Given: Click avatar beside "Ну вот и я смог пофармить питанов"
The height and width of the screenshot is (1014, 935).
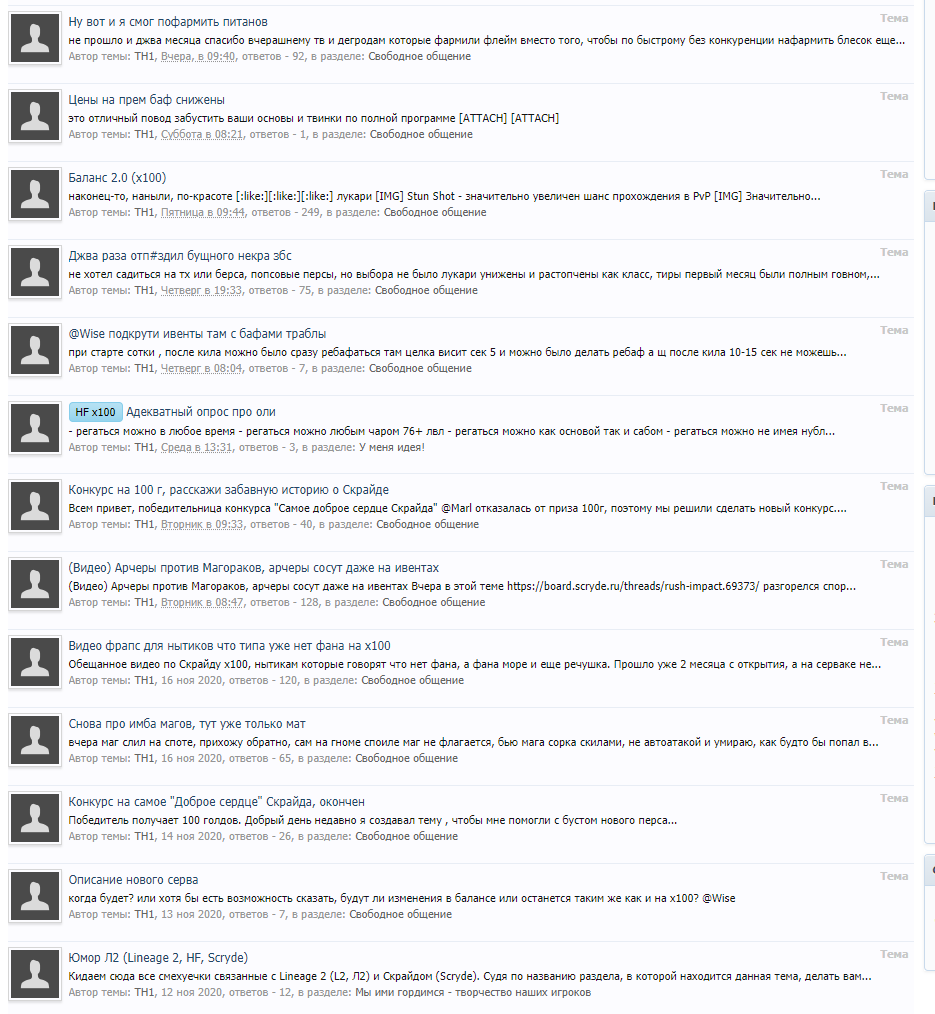Looking at the screenshot, I should [35, 38].
